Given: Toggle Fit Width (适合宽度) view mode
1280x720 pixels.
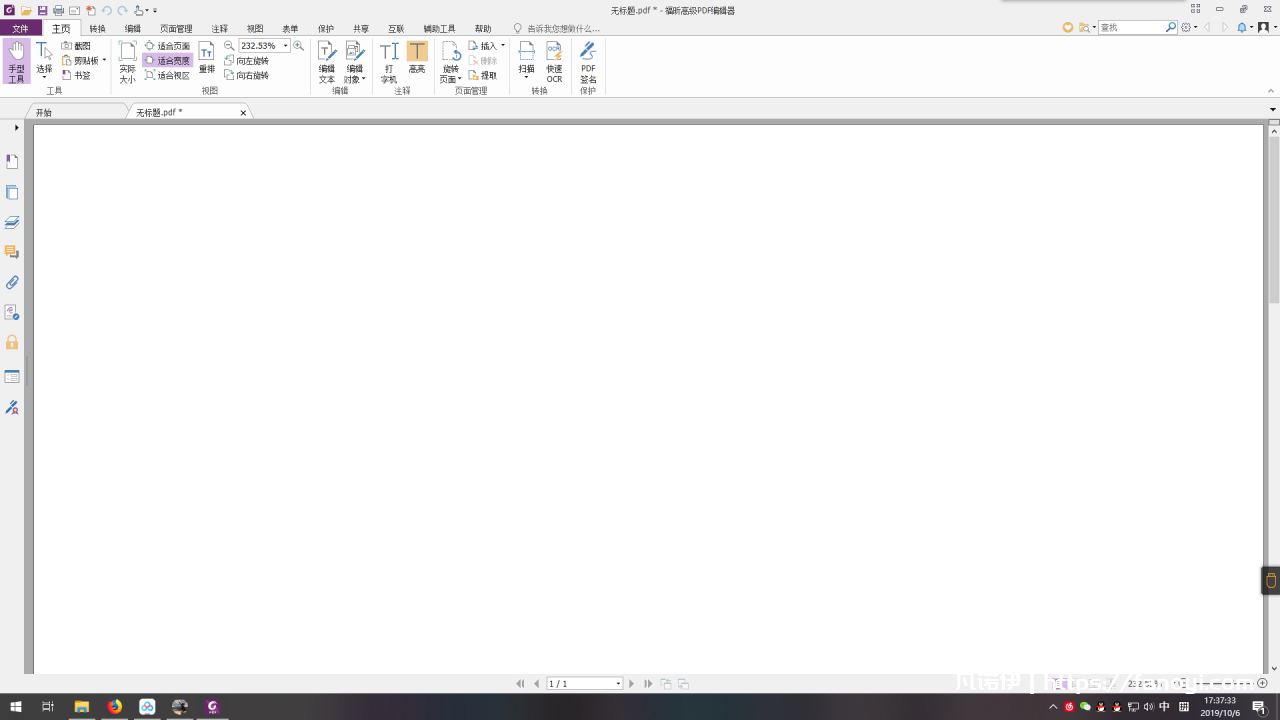Looking at the screenshot, I should tap(167, 61).
